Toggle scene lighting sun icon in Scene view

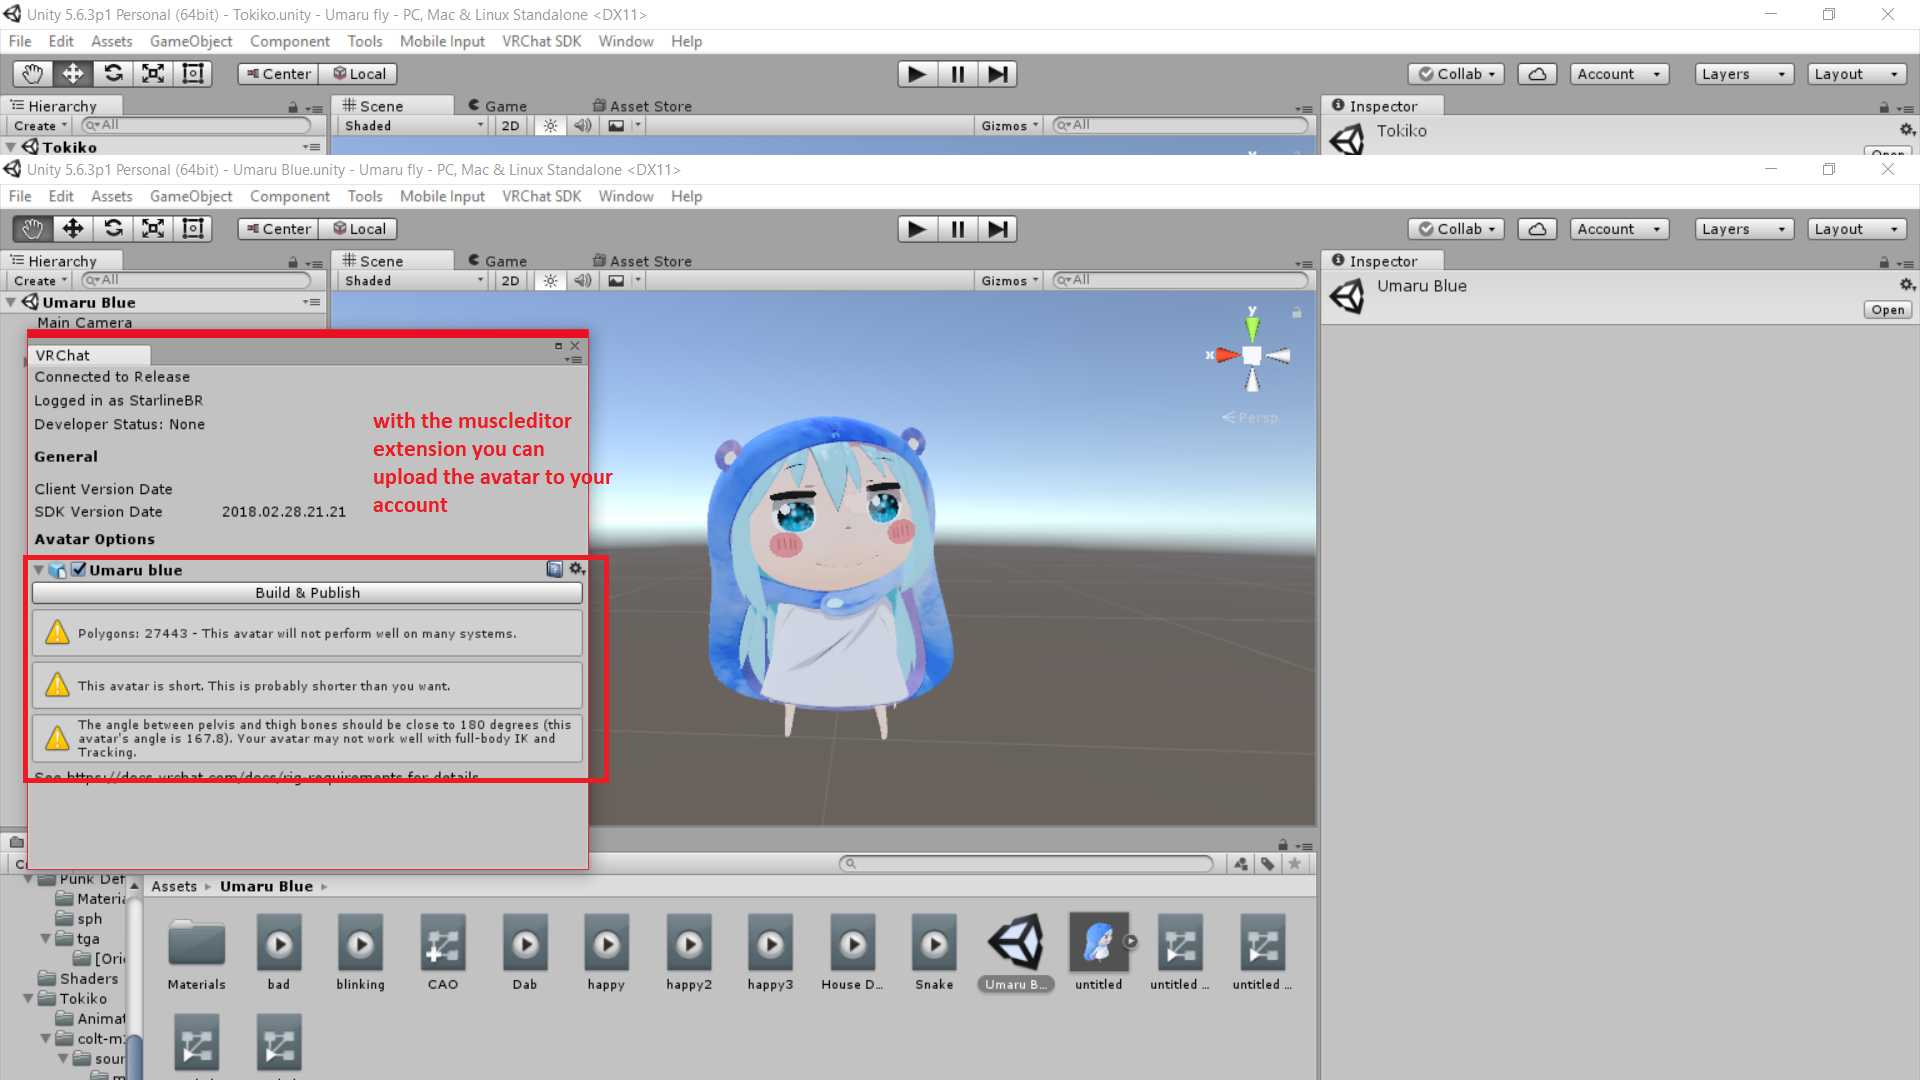coord(550,281)
